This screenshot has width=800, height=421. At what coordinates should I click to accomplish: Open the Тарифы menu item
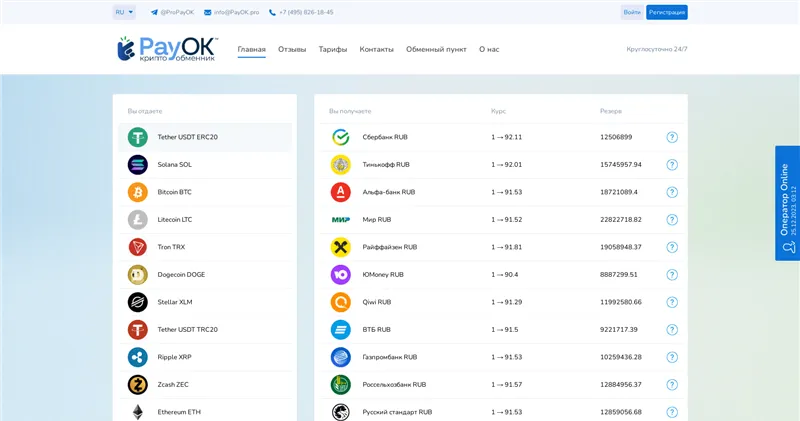(333, 49)
